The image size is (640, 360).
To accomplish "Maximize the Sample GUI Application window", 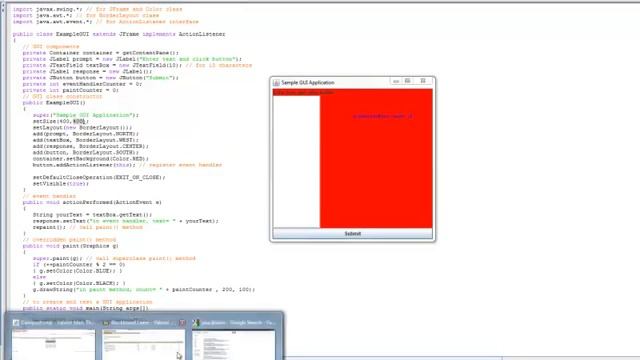I will pos(407,81).
